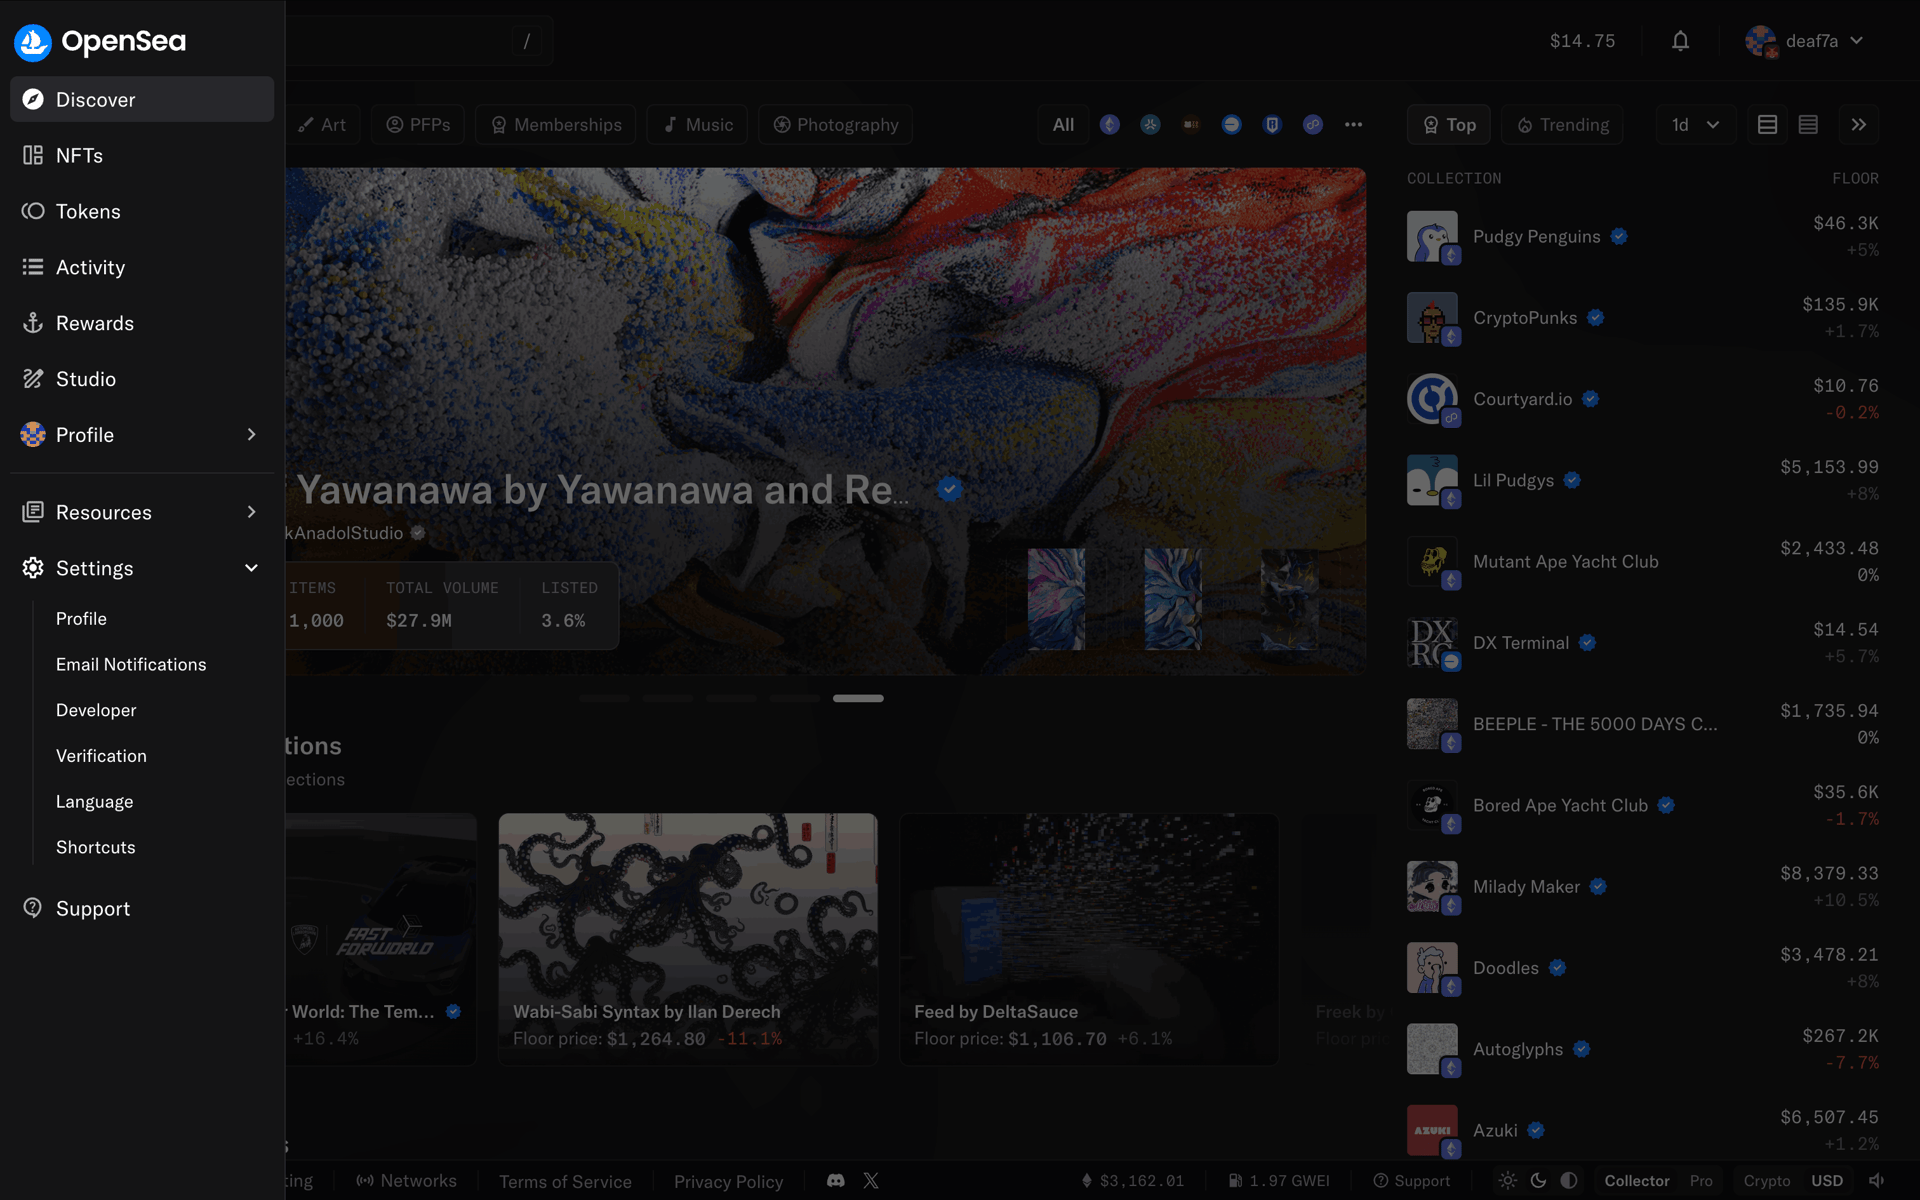The height and width of the screenshot is (1200, 1920).
Task: Open the Discord icon link
Action: tap(836, 1181)
